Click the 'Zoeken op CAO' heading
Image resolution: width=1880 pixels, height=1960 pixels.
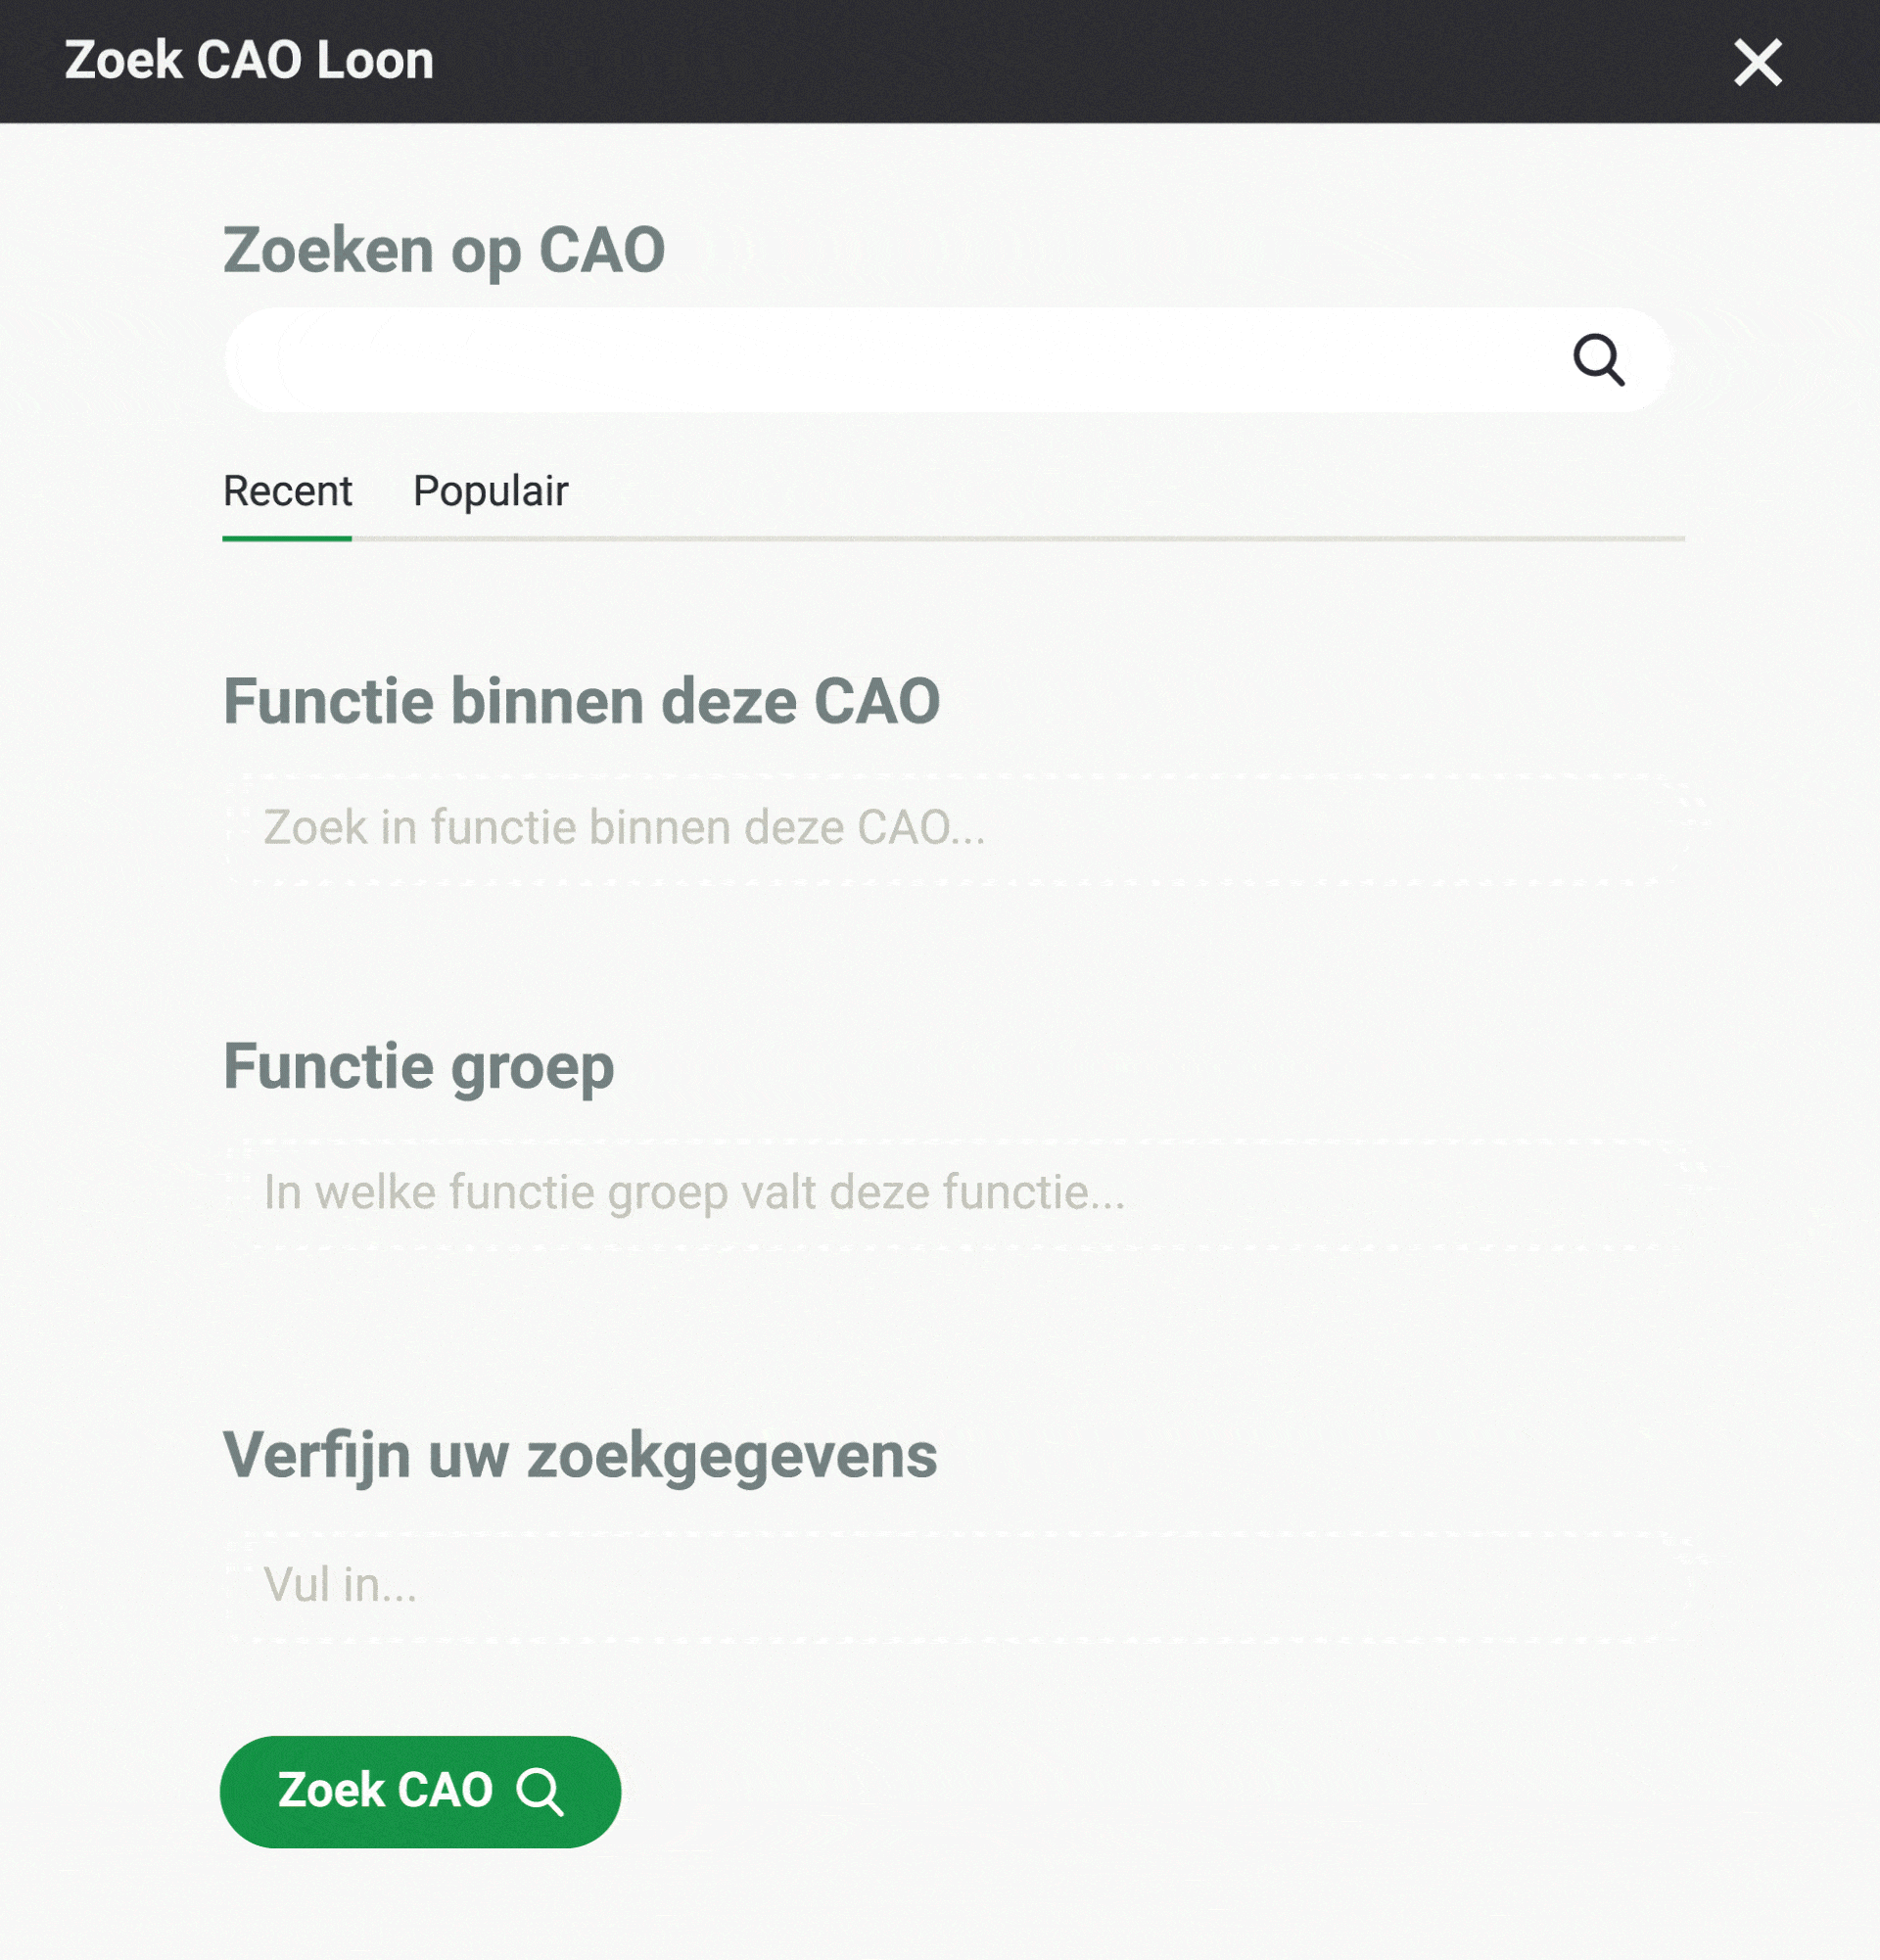[444, 249]
